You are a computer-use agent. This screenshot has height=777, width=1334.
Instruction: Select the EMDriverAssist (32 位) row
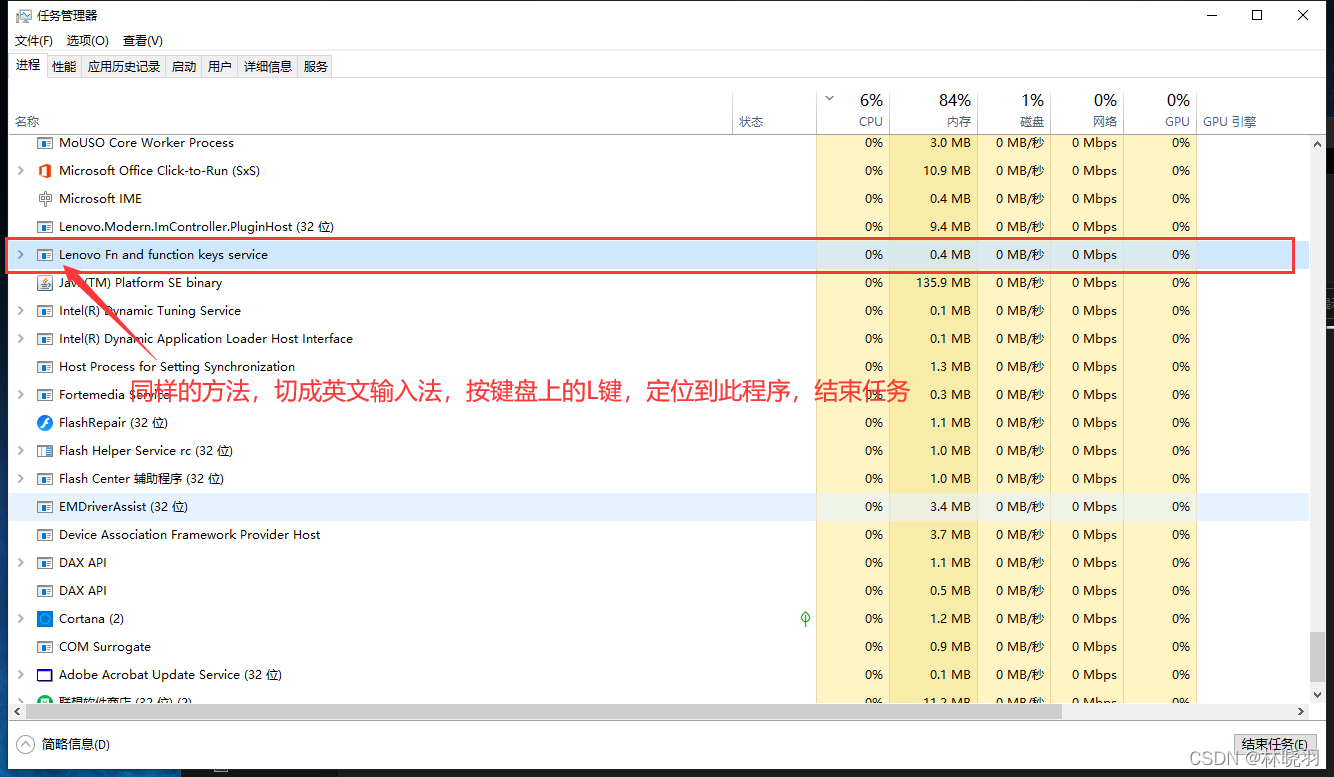click(x=659, y=507)
